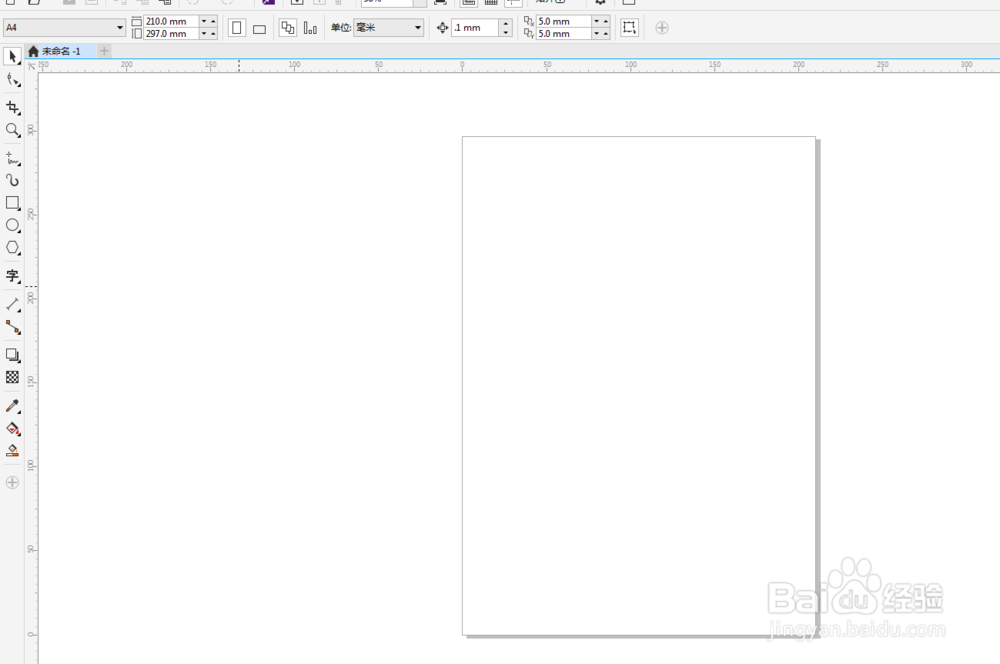Select the Pick tool arrow
This screenshot has width=1000, height=664.
click(x=12, y=57)
